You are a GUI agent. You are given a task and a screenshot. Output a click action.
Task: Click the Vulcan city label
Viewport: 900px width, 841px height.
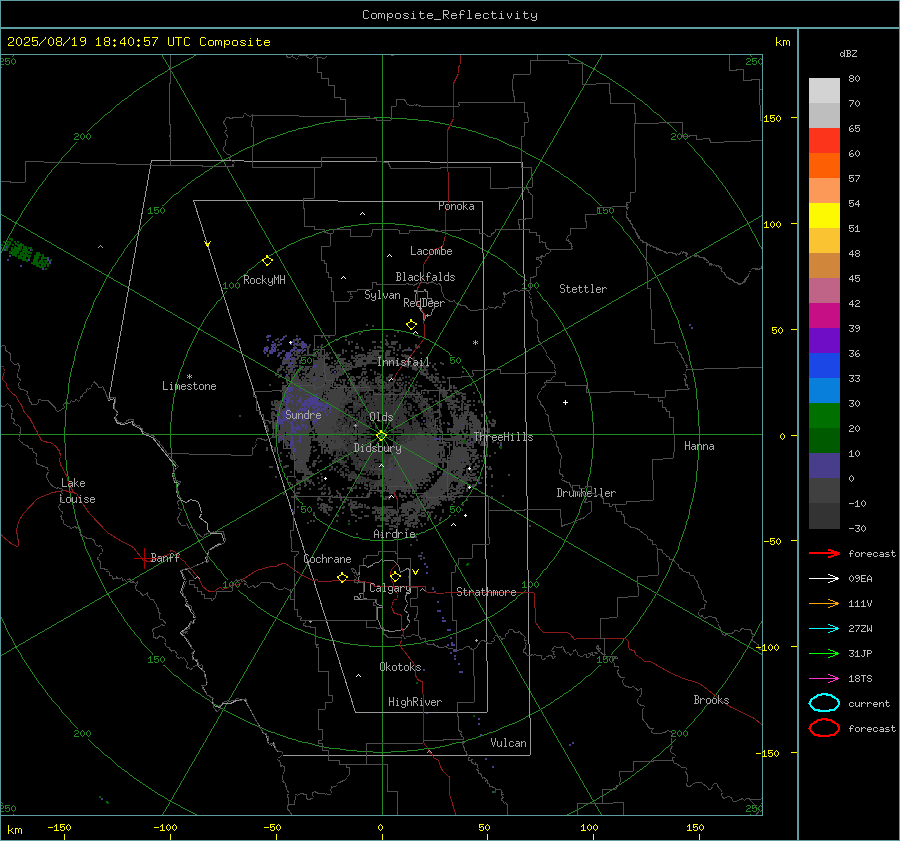(x=509, y=743)
